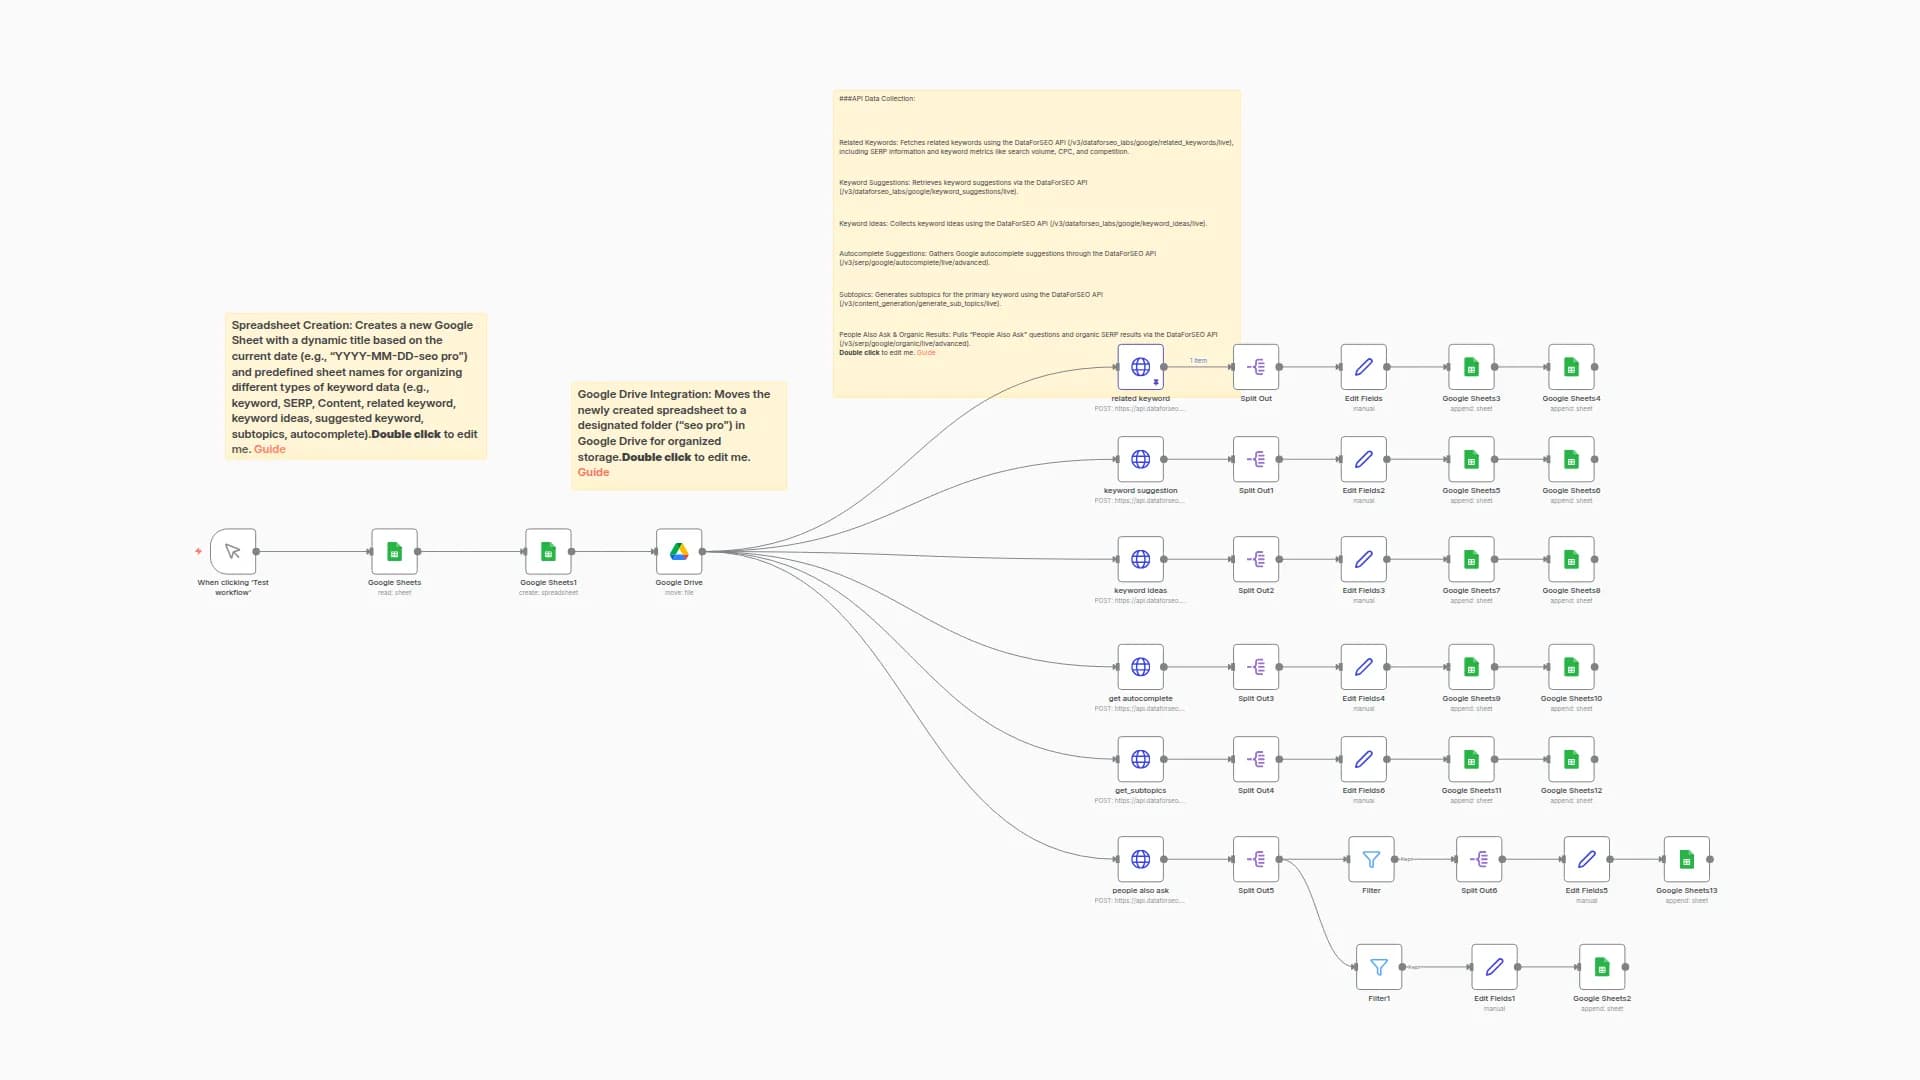Open the "Edit Fields3" node
The height and width of the screenshot is (1080, 1920).
(1363, 559)
